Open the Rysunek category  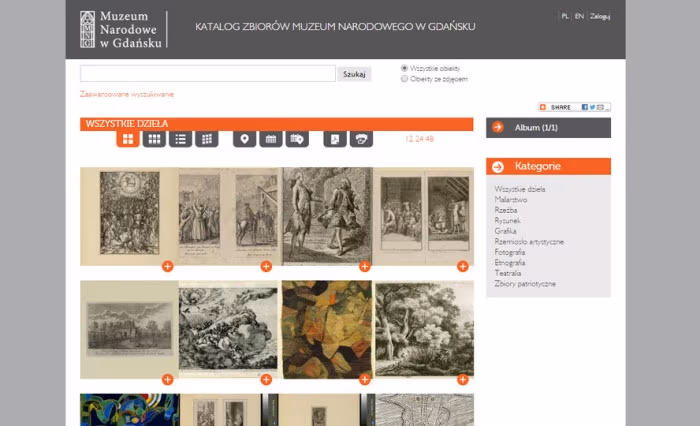coord(508,221)
